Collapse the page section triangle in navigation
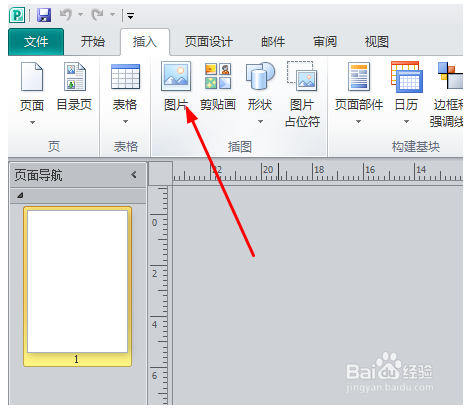Image resolution: width=470 pixels, height=409 pixels. [20, 195]
